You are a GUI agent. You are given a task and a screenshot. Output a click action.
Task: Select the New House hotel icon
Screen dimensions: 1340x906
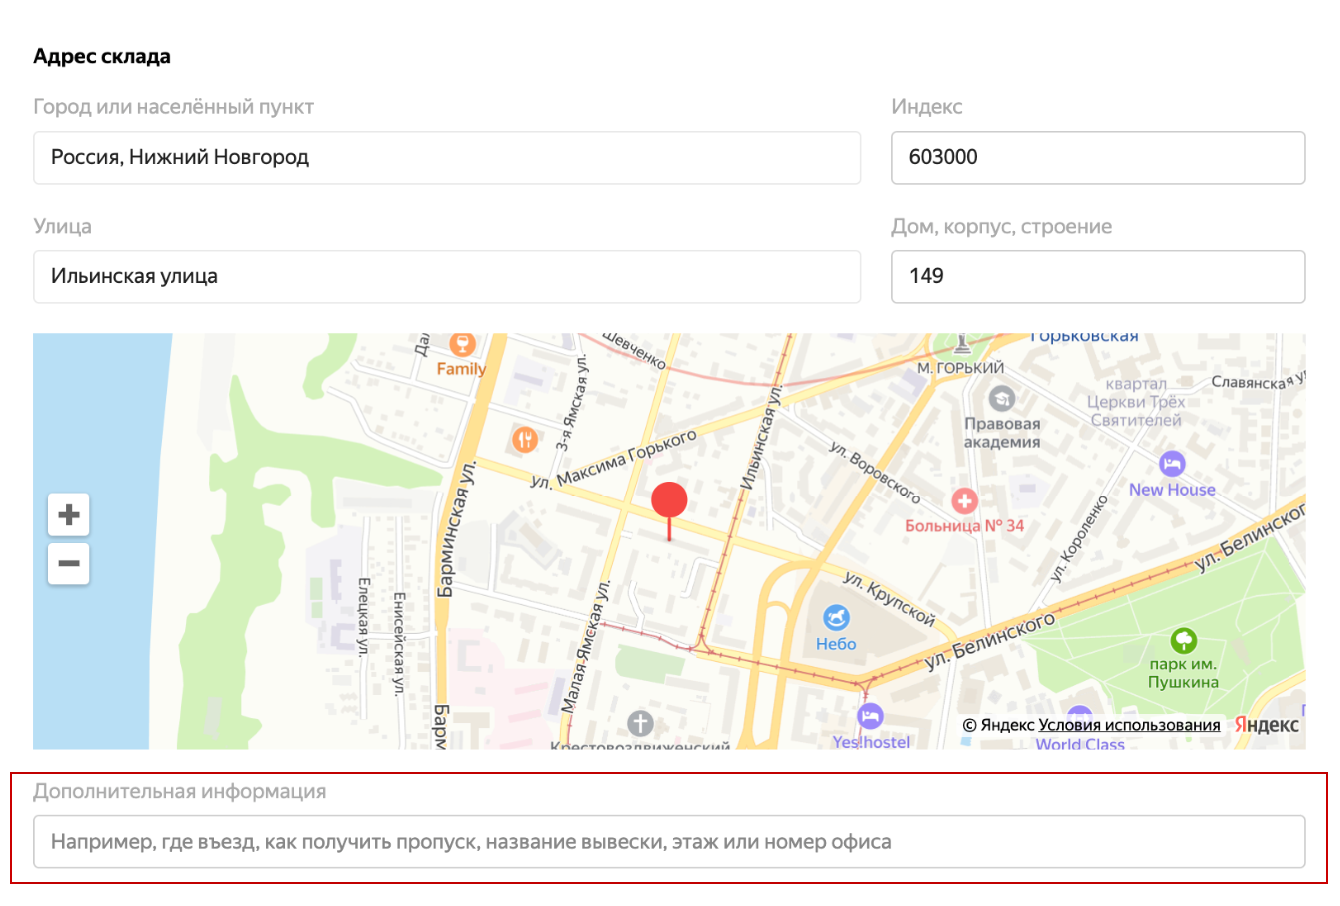coord(1172,465)
